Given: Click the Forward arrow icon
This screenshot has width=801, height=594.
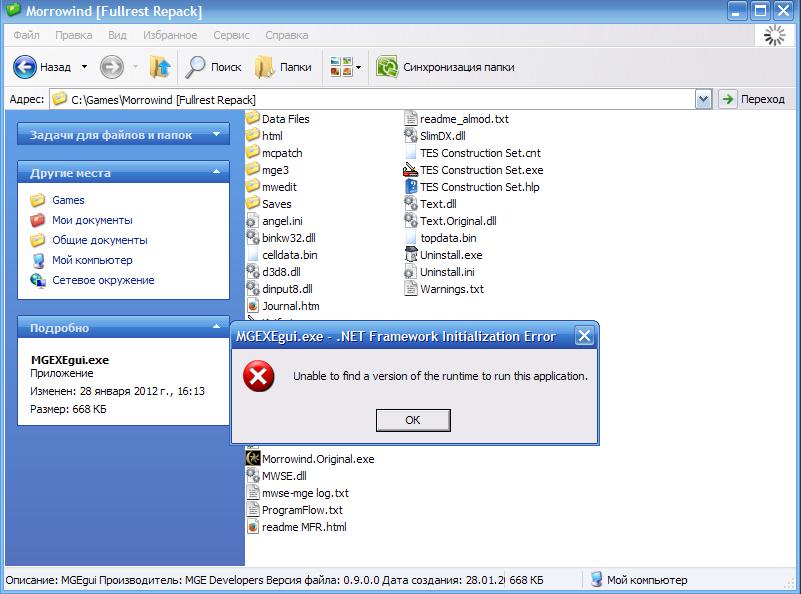Looking at the screenshot, I should (111, 67).
